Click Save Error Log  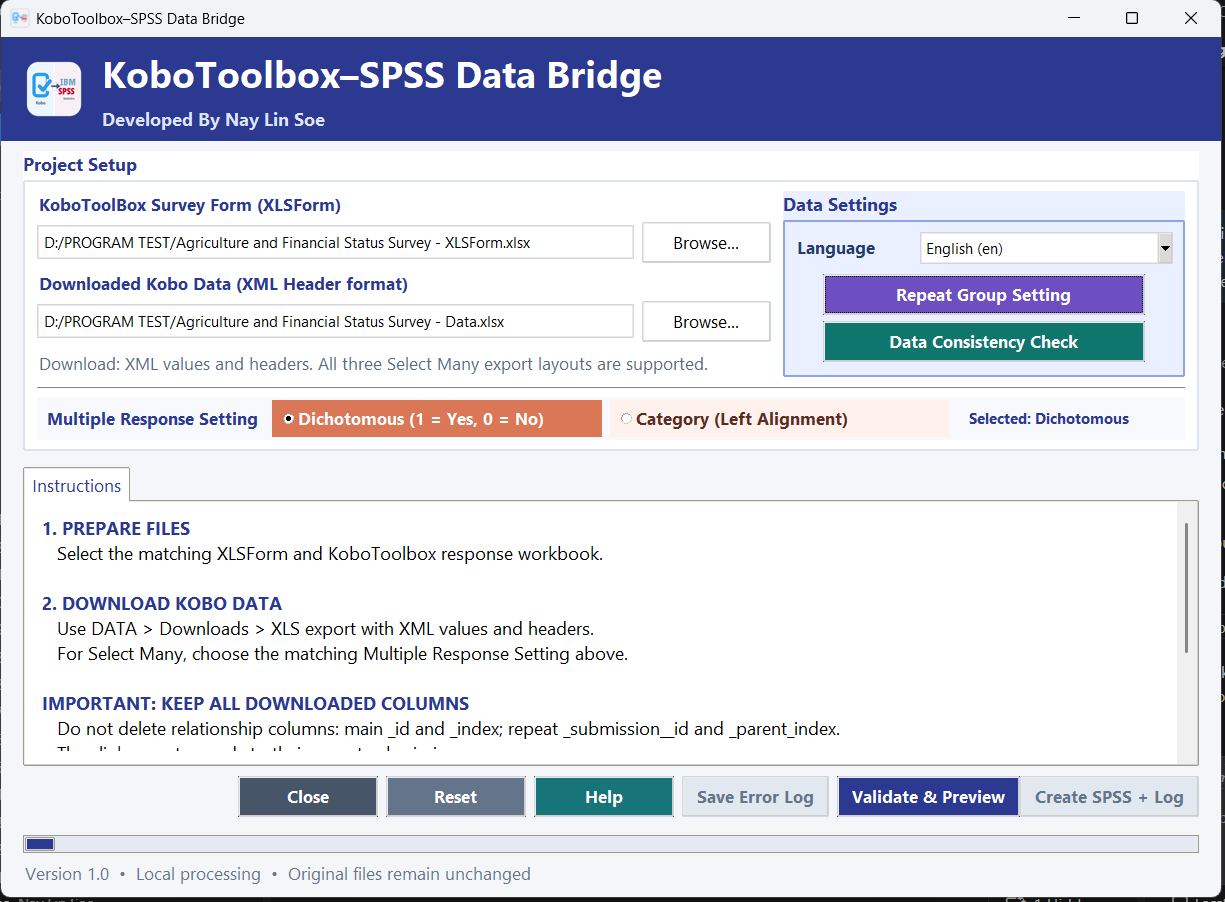[x=755, y=797]
